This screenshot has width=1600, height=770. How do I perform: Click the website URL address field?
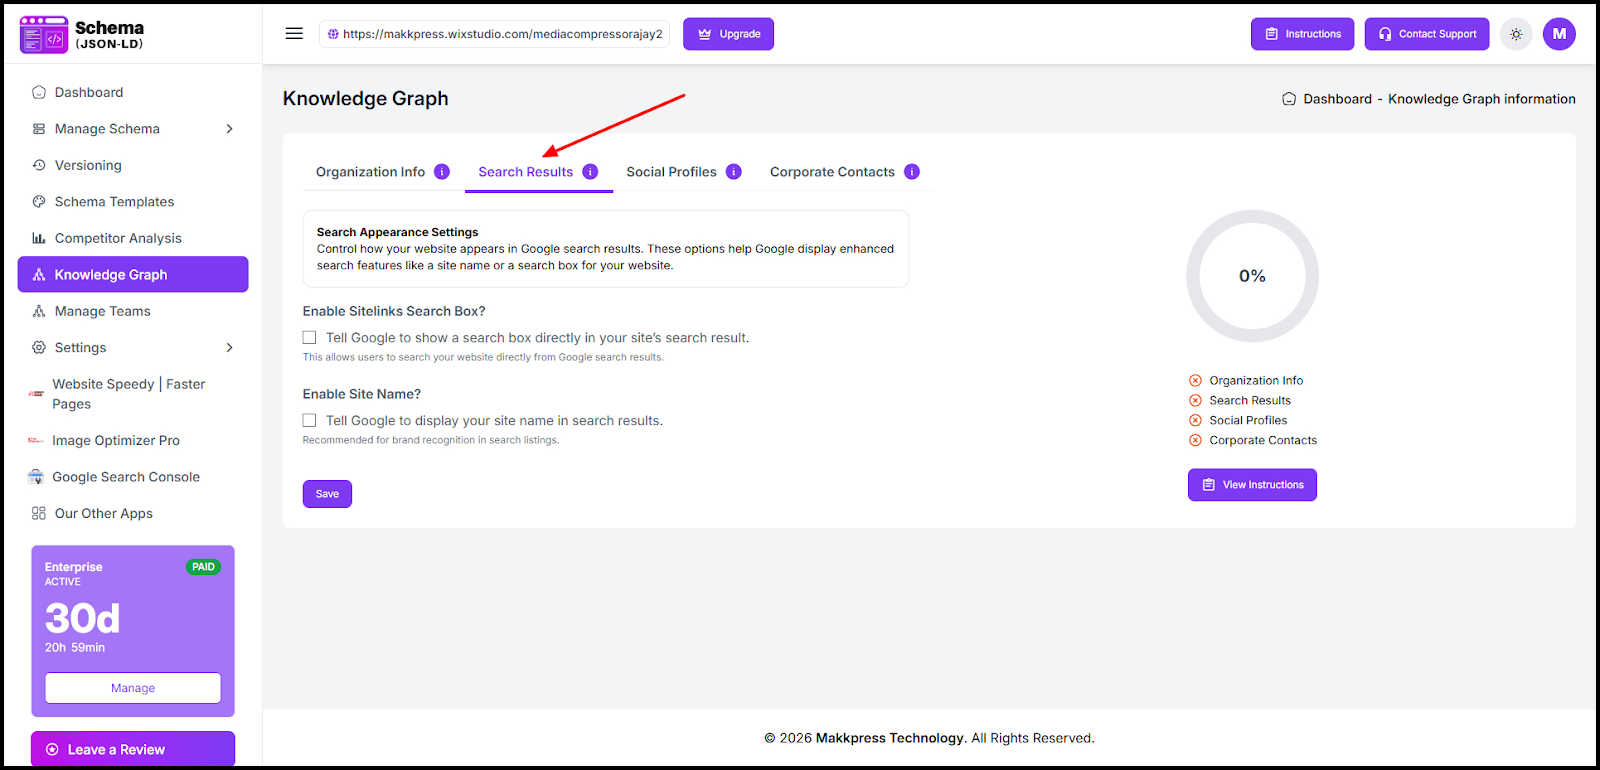point(495,34)
